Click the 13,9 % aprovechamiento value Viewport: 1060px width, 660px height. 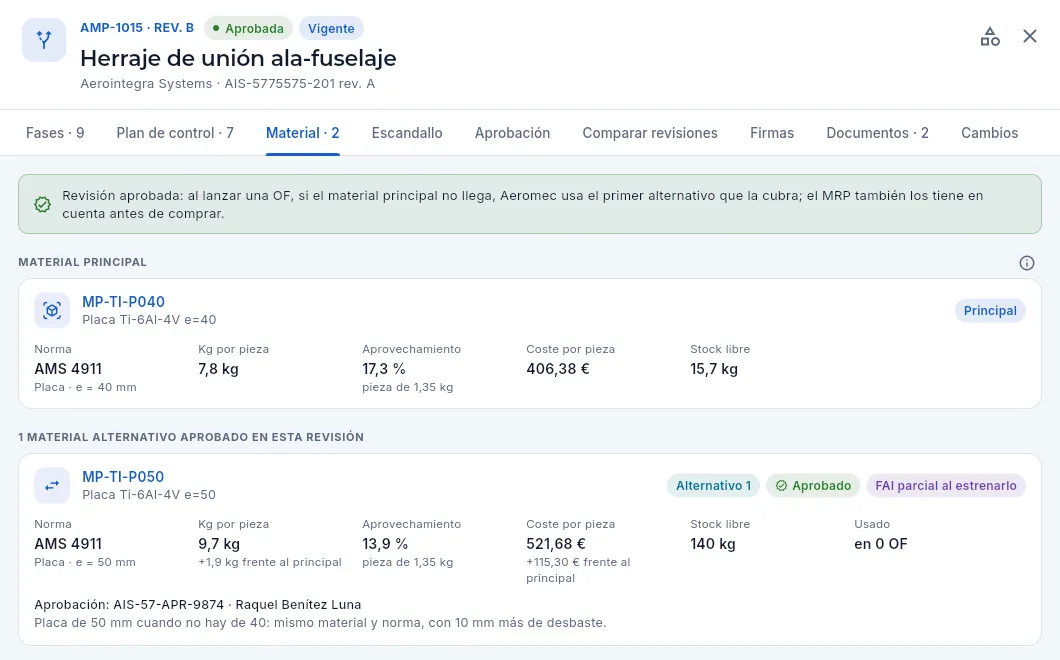(x=385, y=544)
